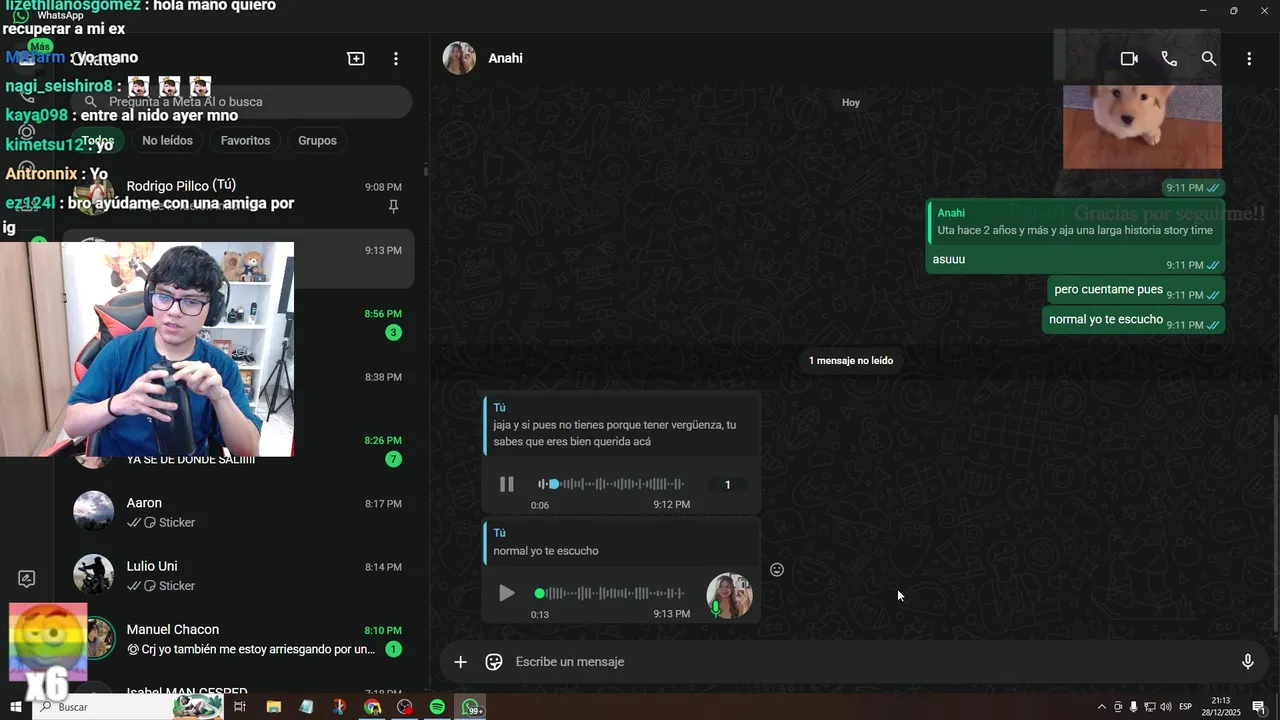The width and height of the screenshot is (1280, 720).
Task: Expand hidden system tray icons
Action: coord(1102,707)
